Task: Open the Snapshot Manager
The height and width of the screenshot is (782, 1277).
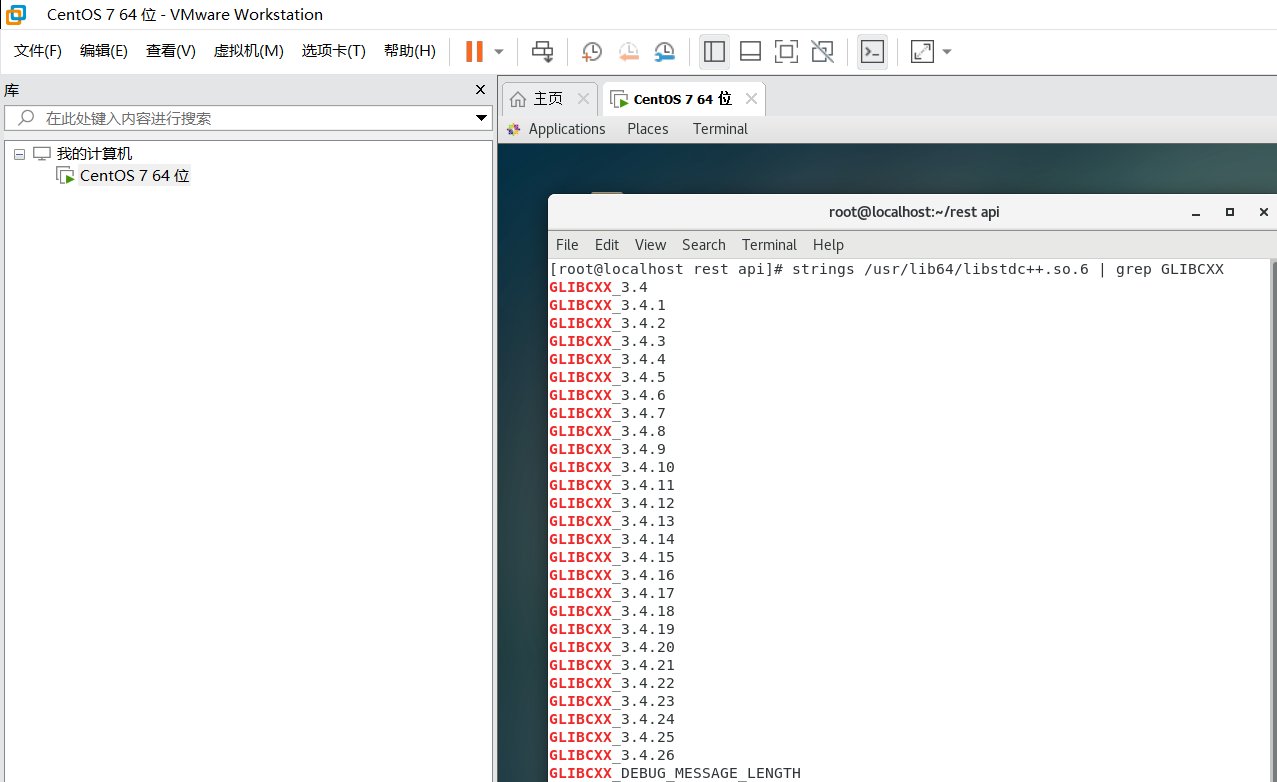Action: tap(664, 51)
